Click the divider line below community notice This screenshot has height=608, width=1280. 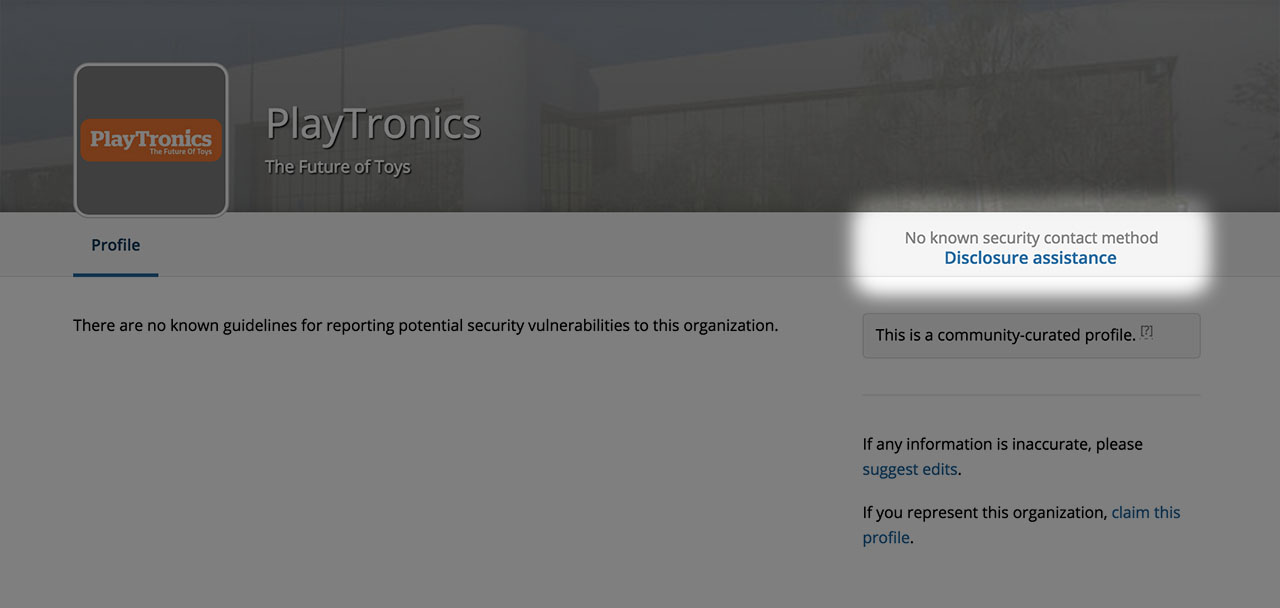1031,395
